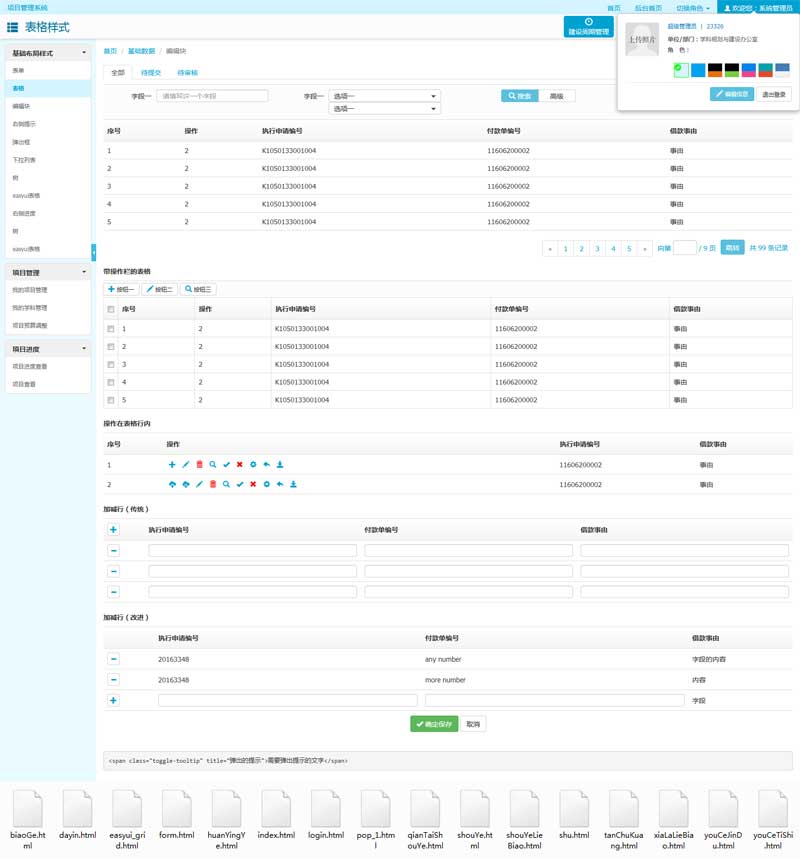Select 弹出框 in the left sidebar
This screenshot has width=800, height=859.
pyautogui.click(x=20, y=142)
